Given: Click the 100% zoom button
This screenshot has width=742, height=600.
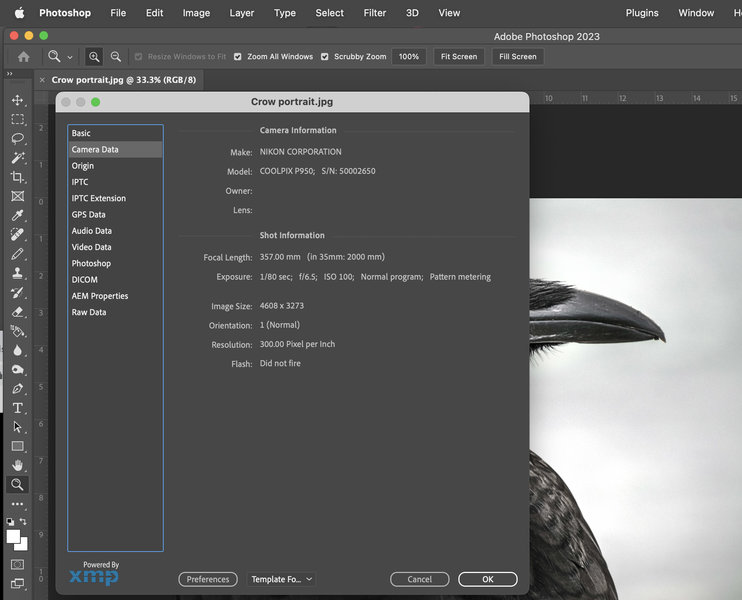Looking at the screenshot, I should coord(409,57).
